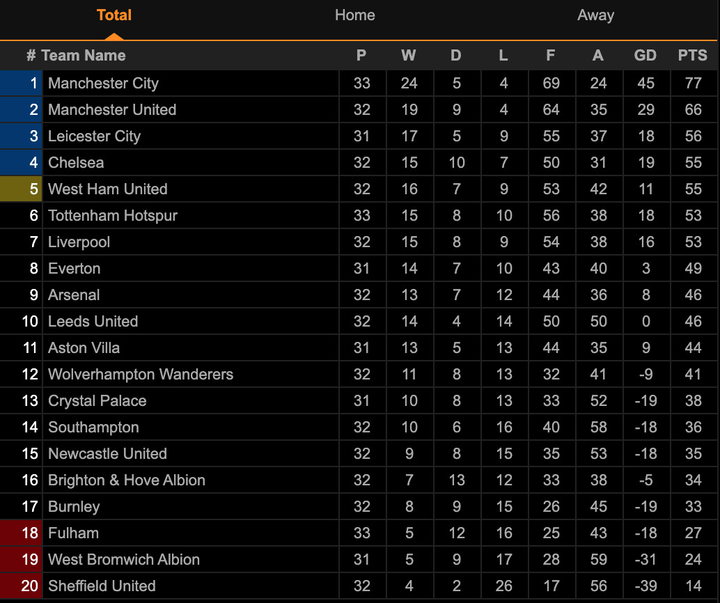This screenshot has width=720, height=603.
Task: Select Leicester City in the table
Action: (94, 136)
